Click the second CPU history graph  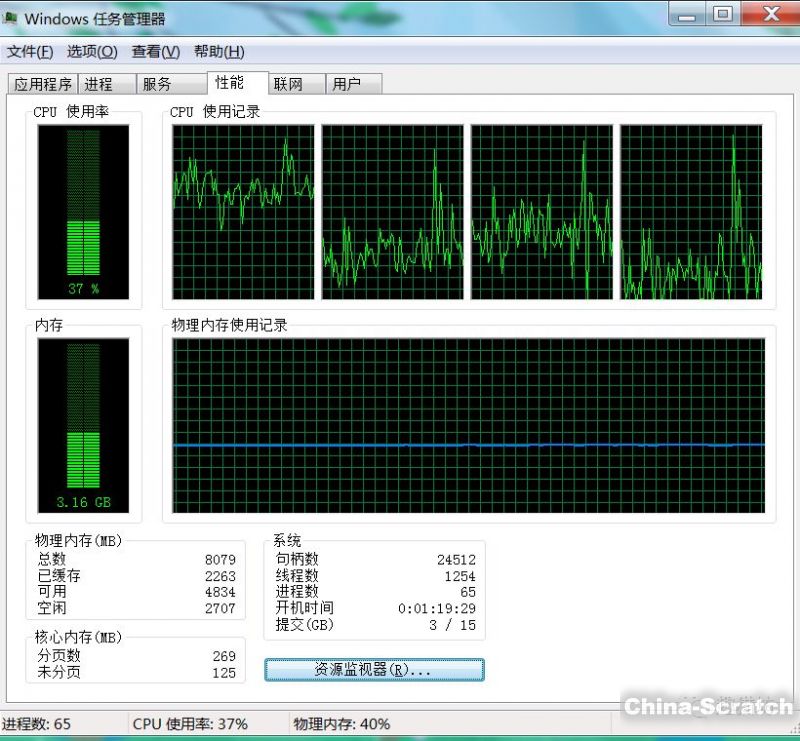click(392, 211)
